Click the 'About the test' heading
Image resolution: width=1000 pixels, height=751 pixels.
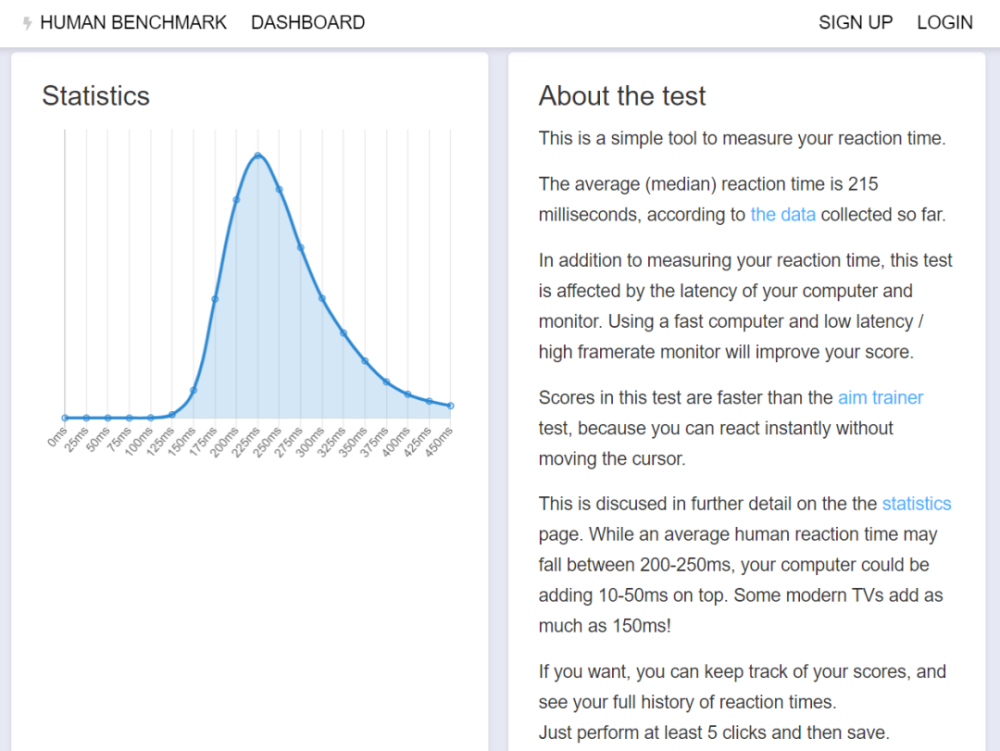[622, 96]
